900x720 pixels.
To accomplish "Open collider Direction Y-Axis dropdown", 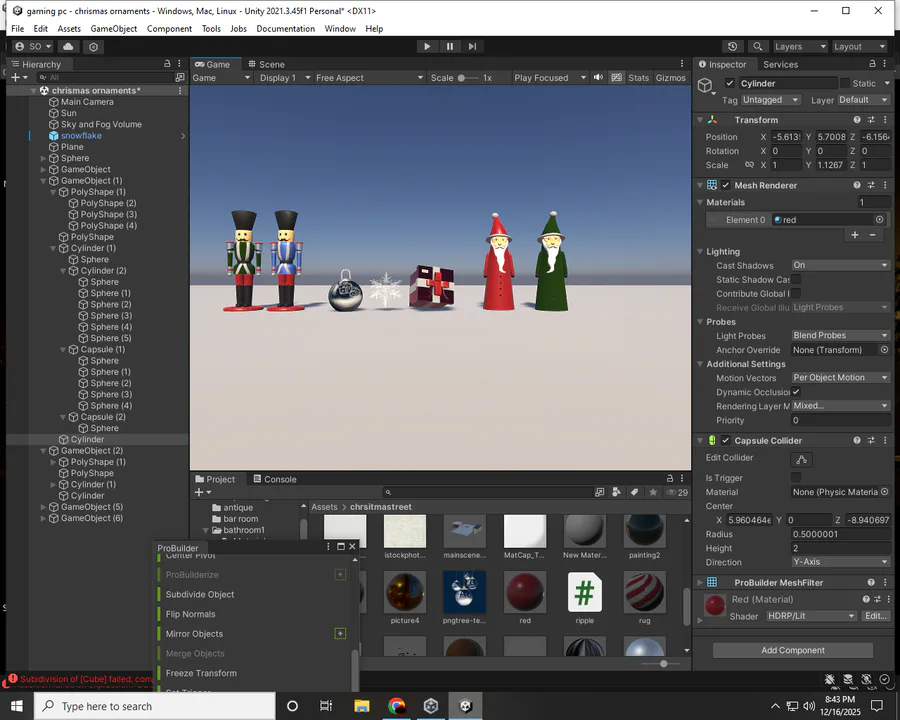I will 840,562.
